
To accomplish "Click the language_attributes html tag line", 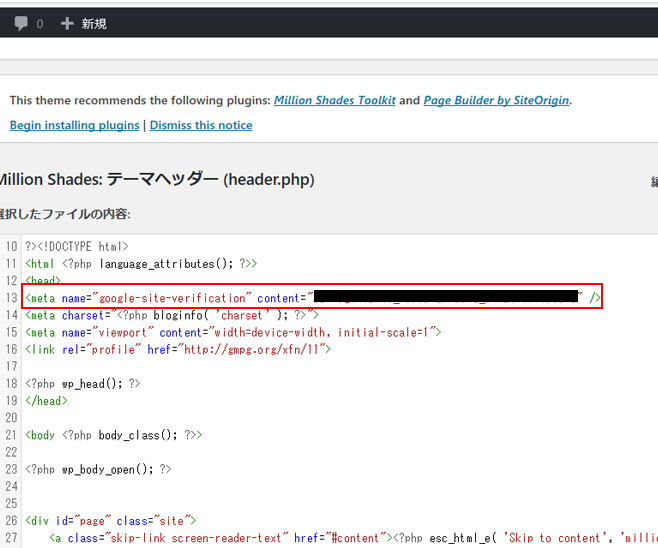I will click(140, 264).
